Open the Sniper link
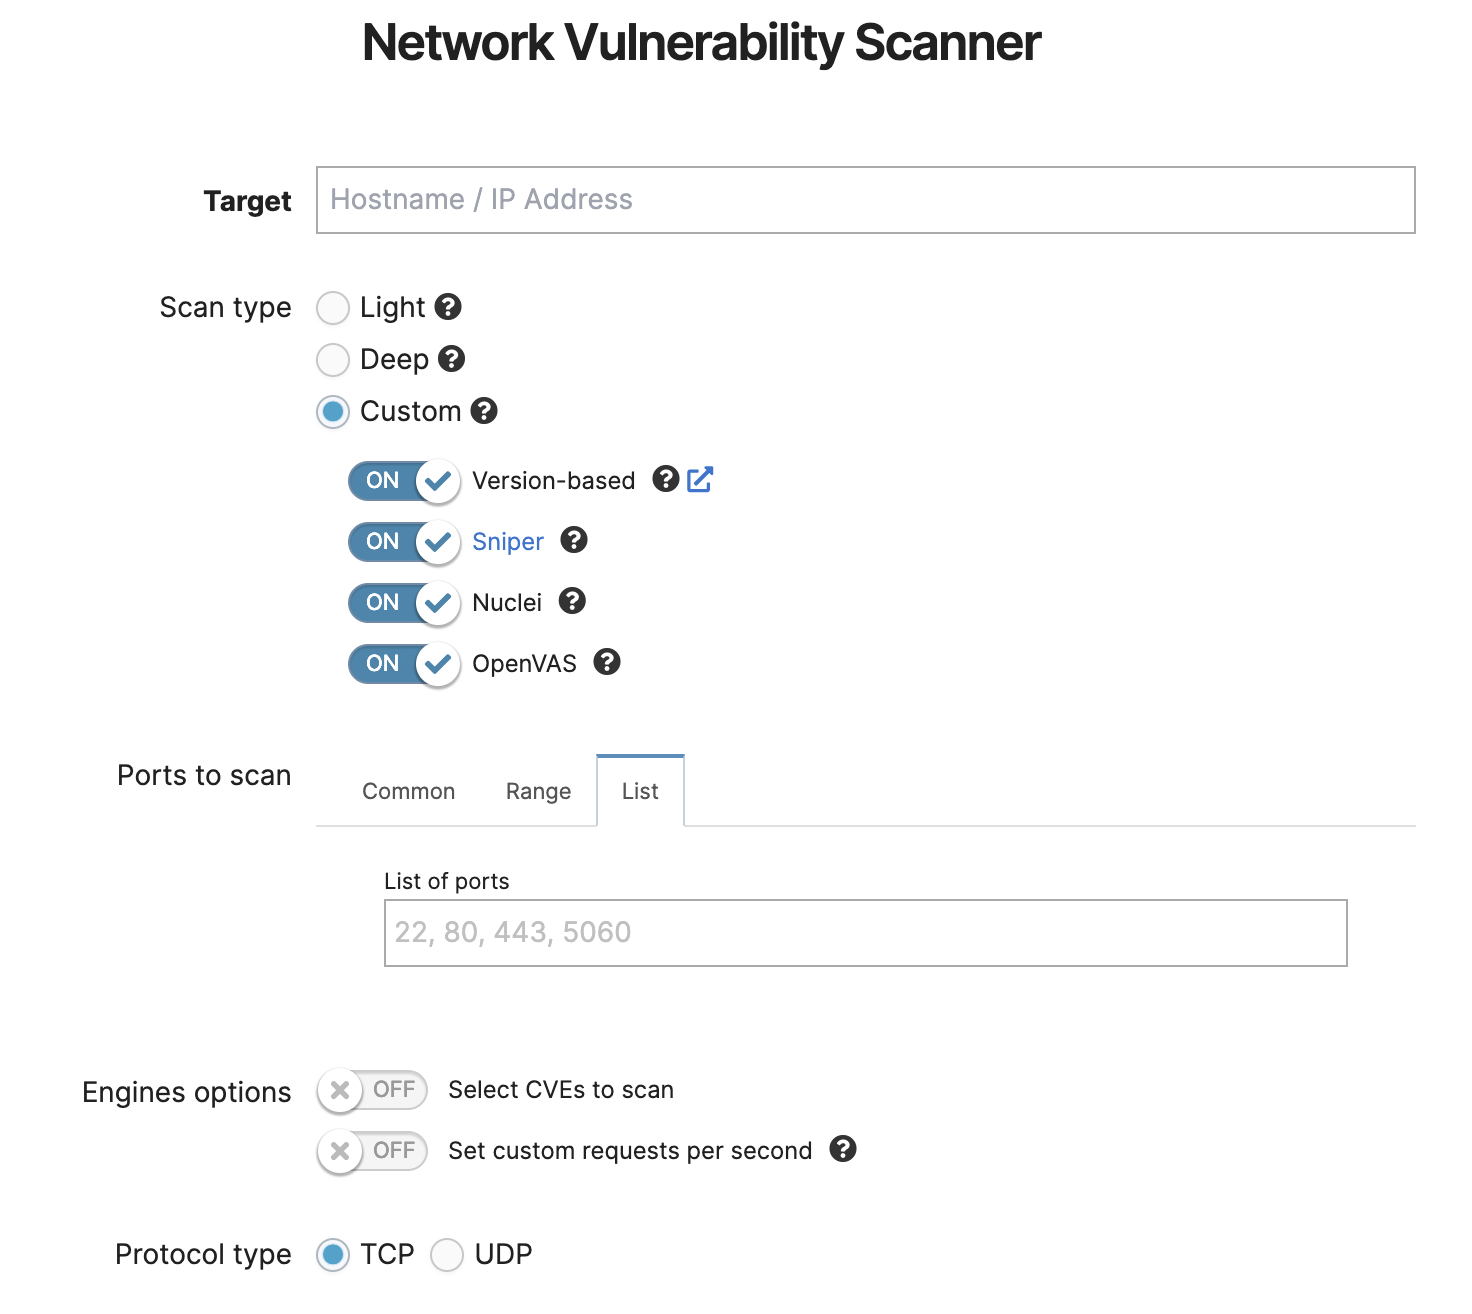 point(508,542)
